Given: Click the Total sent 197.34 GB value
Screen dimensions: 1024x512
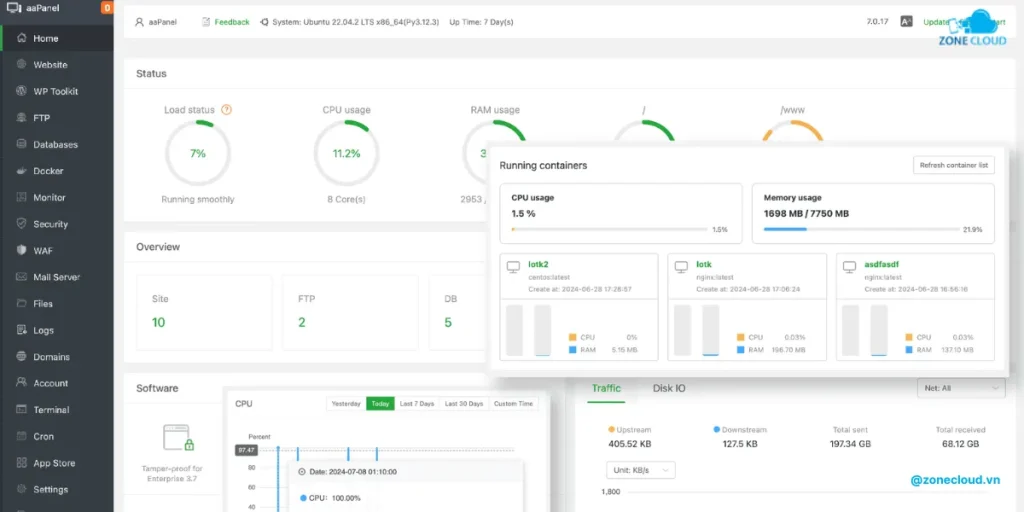Looking at the screenshot, I should (x=850, y=444).
